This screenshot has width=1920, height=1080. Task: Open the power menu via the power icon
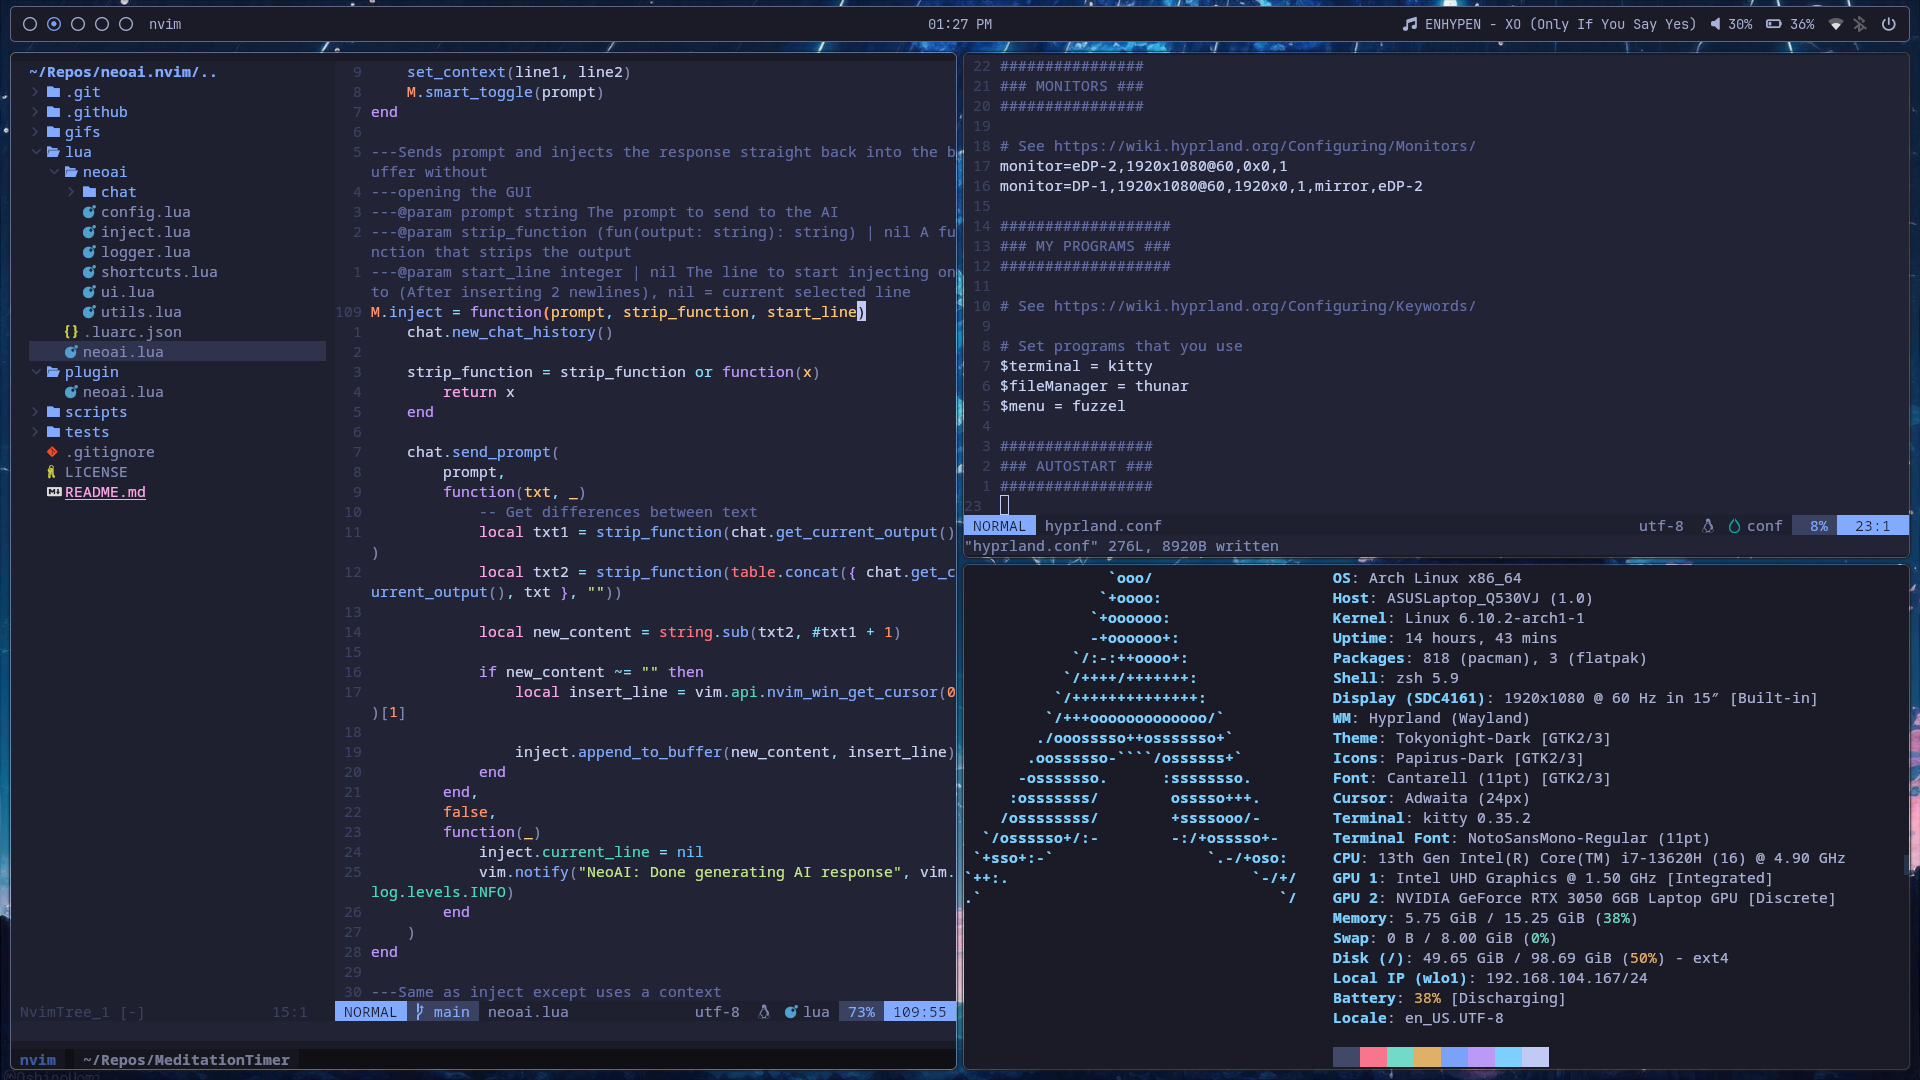point(1890,24)
